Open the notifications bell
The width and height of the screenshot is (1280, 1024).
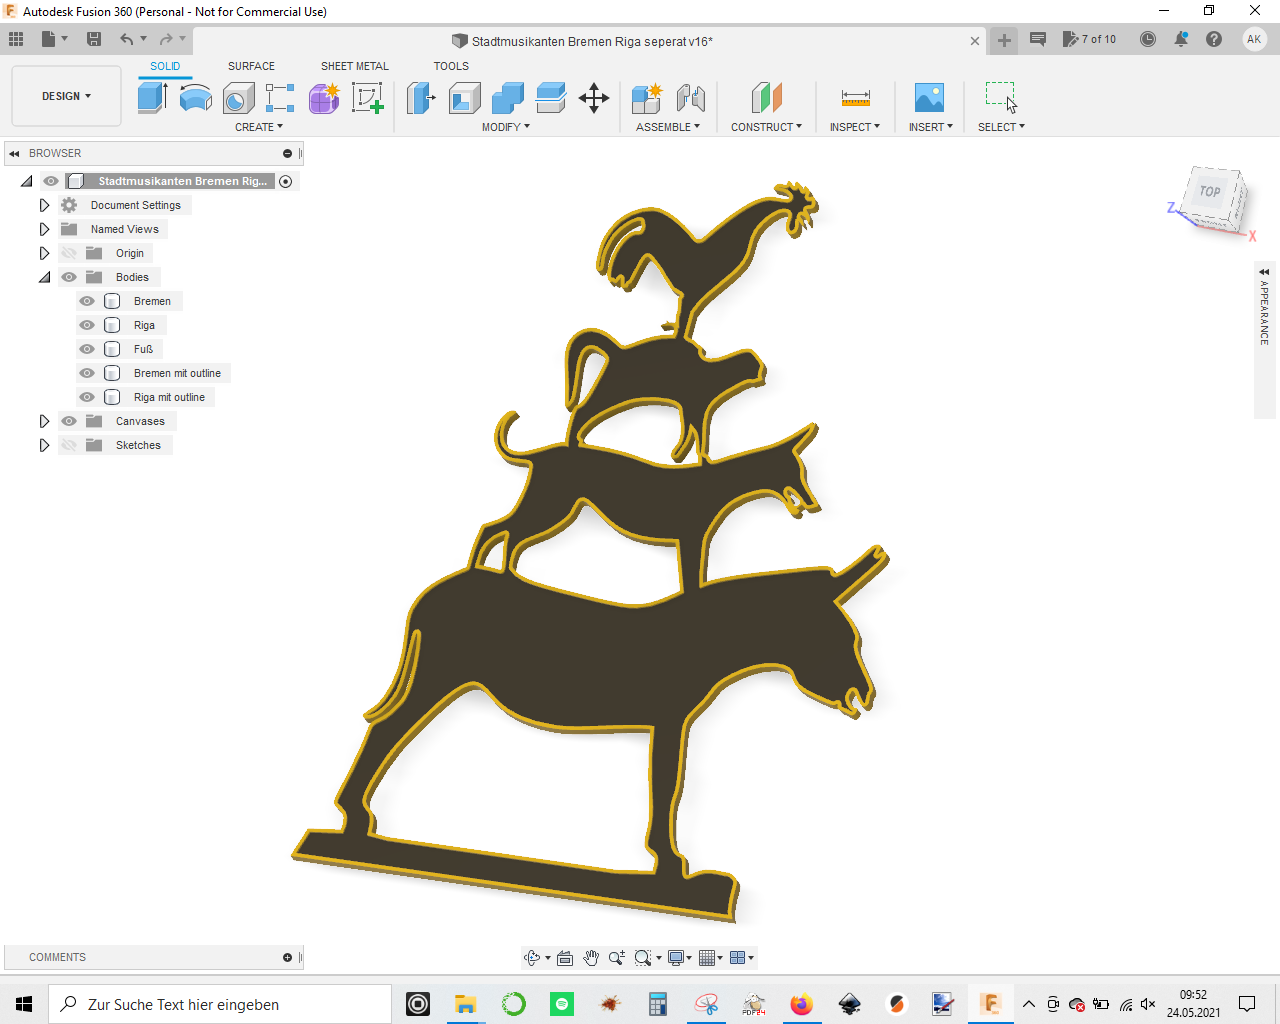(x=1181, y=39)
